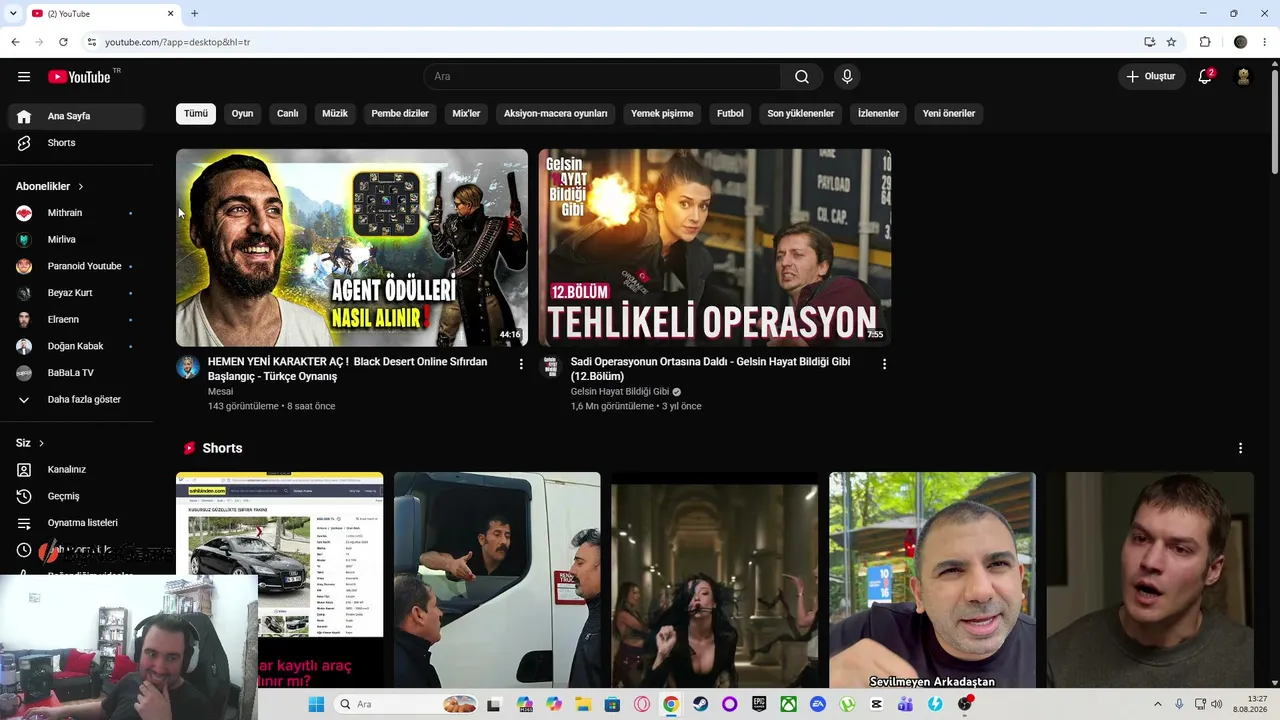Click the Oluştur create button
1280x720 pixels.
pos(1151,77)
